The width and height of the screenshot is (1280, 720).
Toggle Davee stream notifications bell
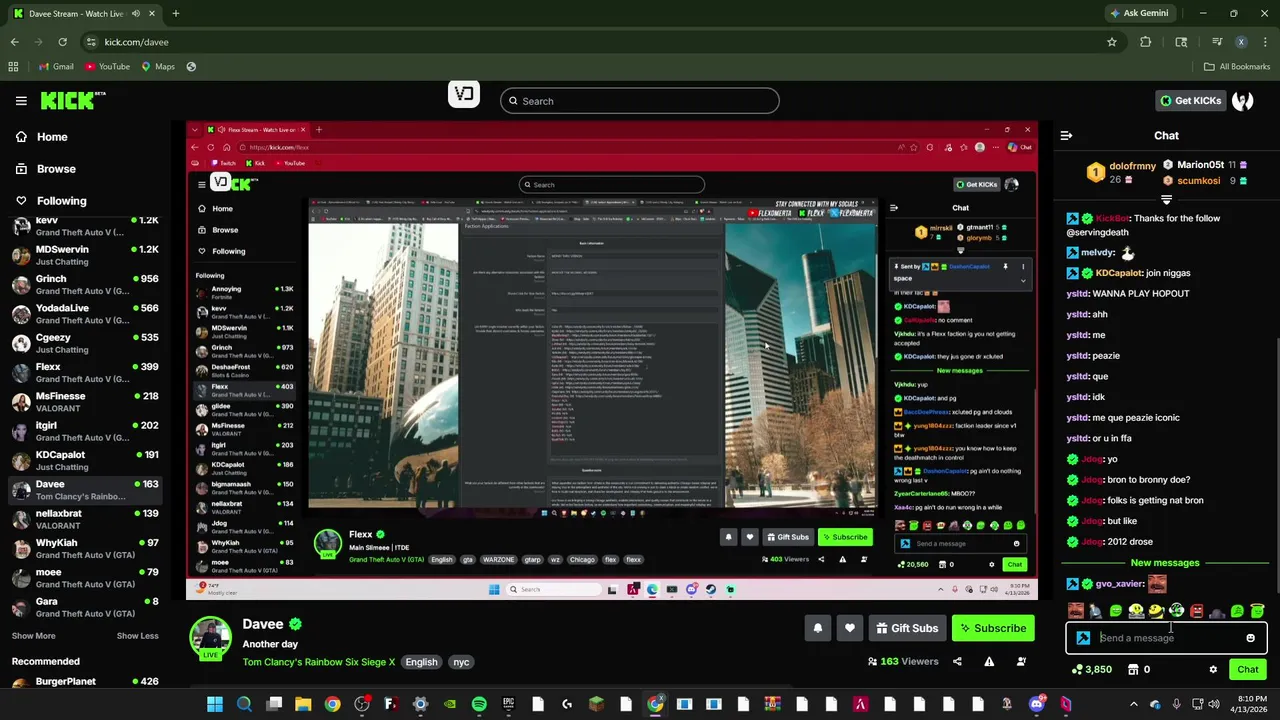(x=817, y=628)
